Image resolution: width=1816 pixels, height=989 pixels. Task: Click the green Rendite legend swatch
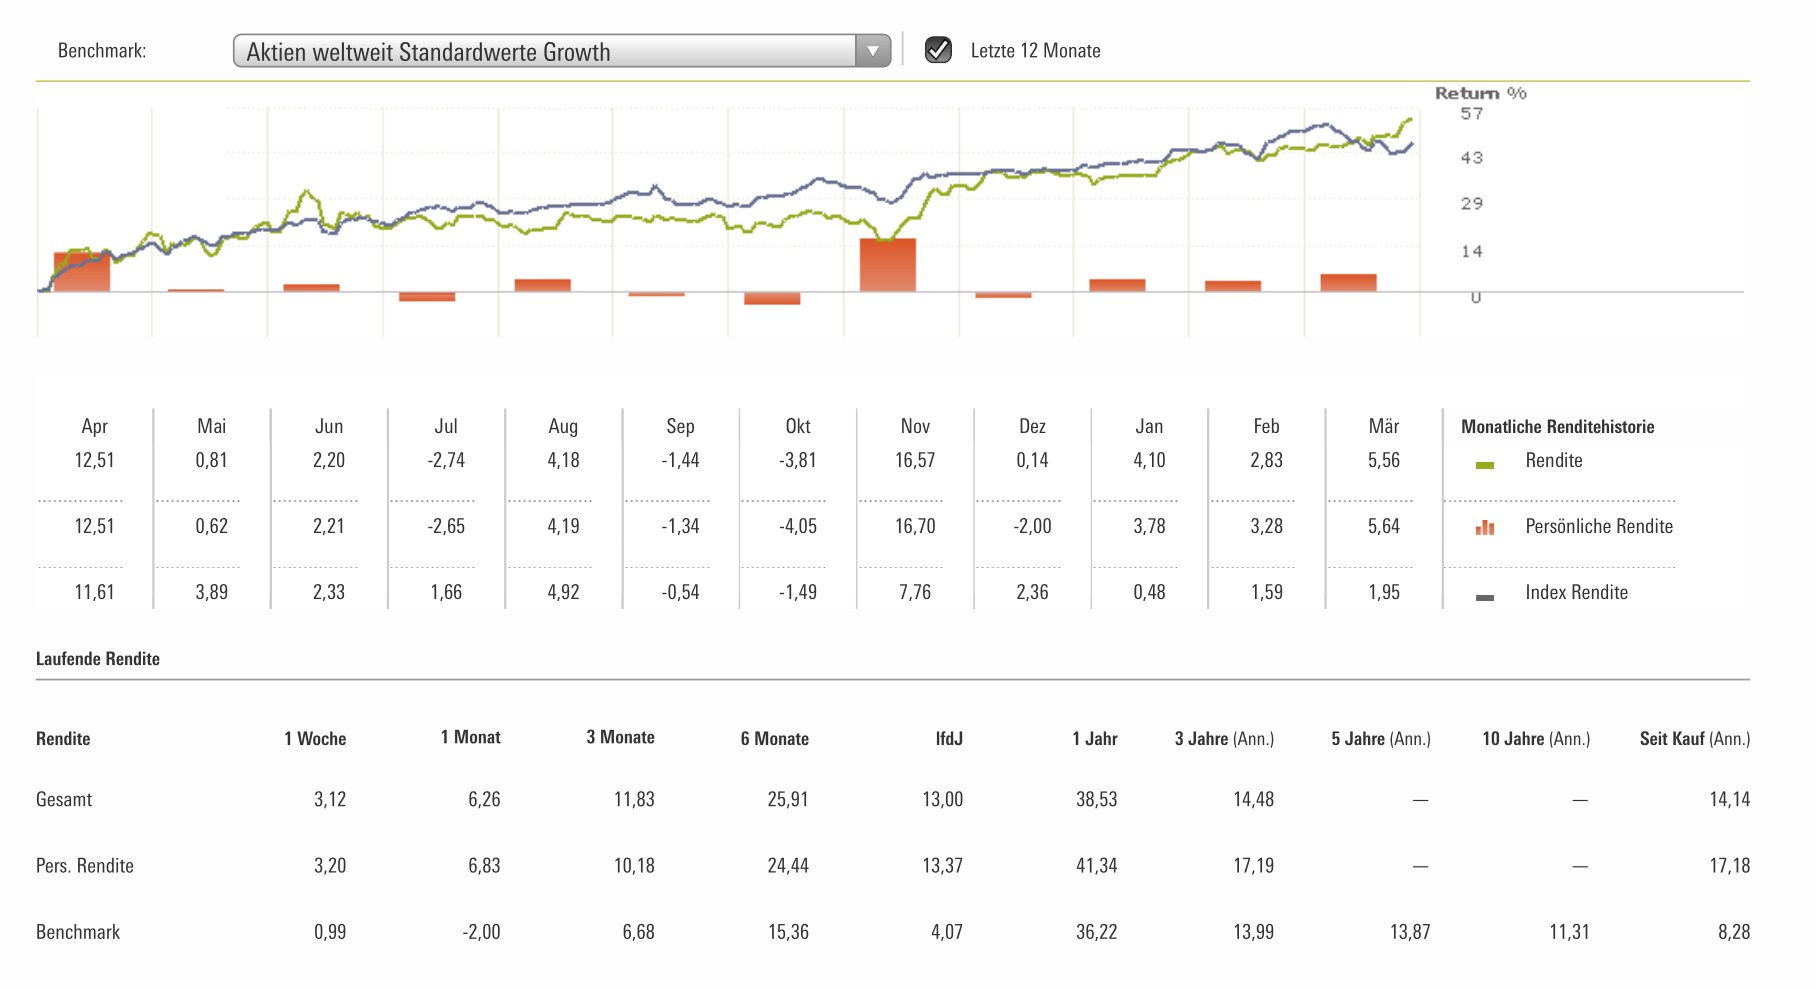point(1485,465)
